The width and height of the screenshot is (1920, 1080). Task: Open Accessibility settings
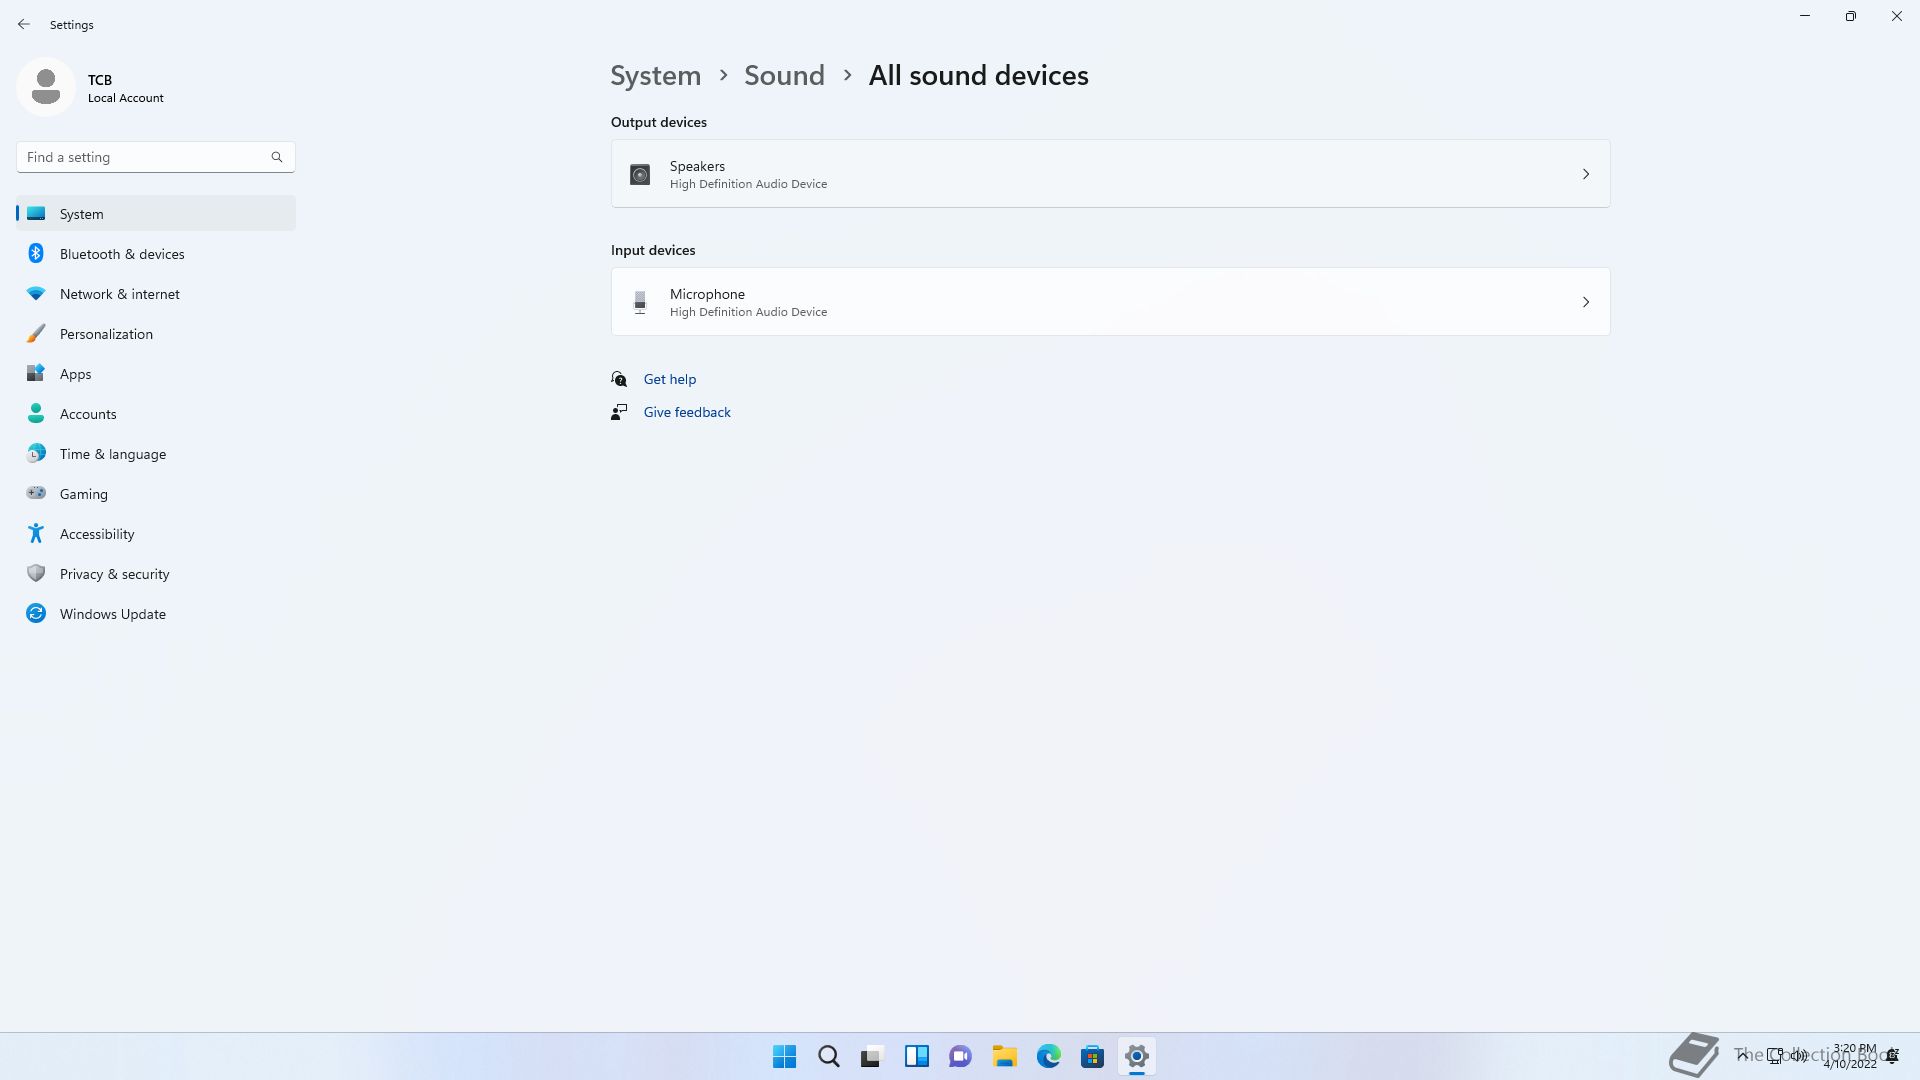(x=156, y=534)
